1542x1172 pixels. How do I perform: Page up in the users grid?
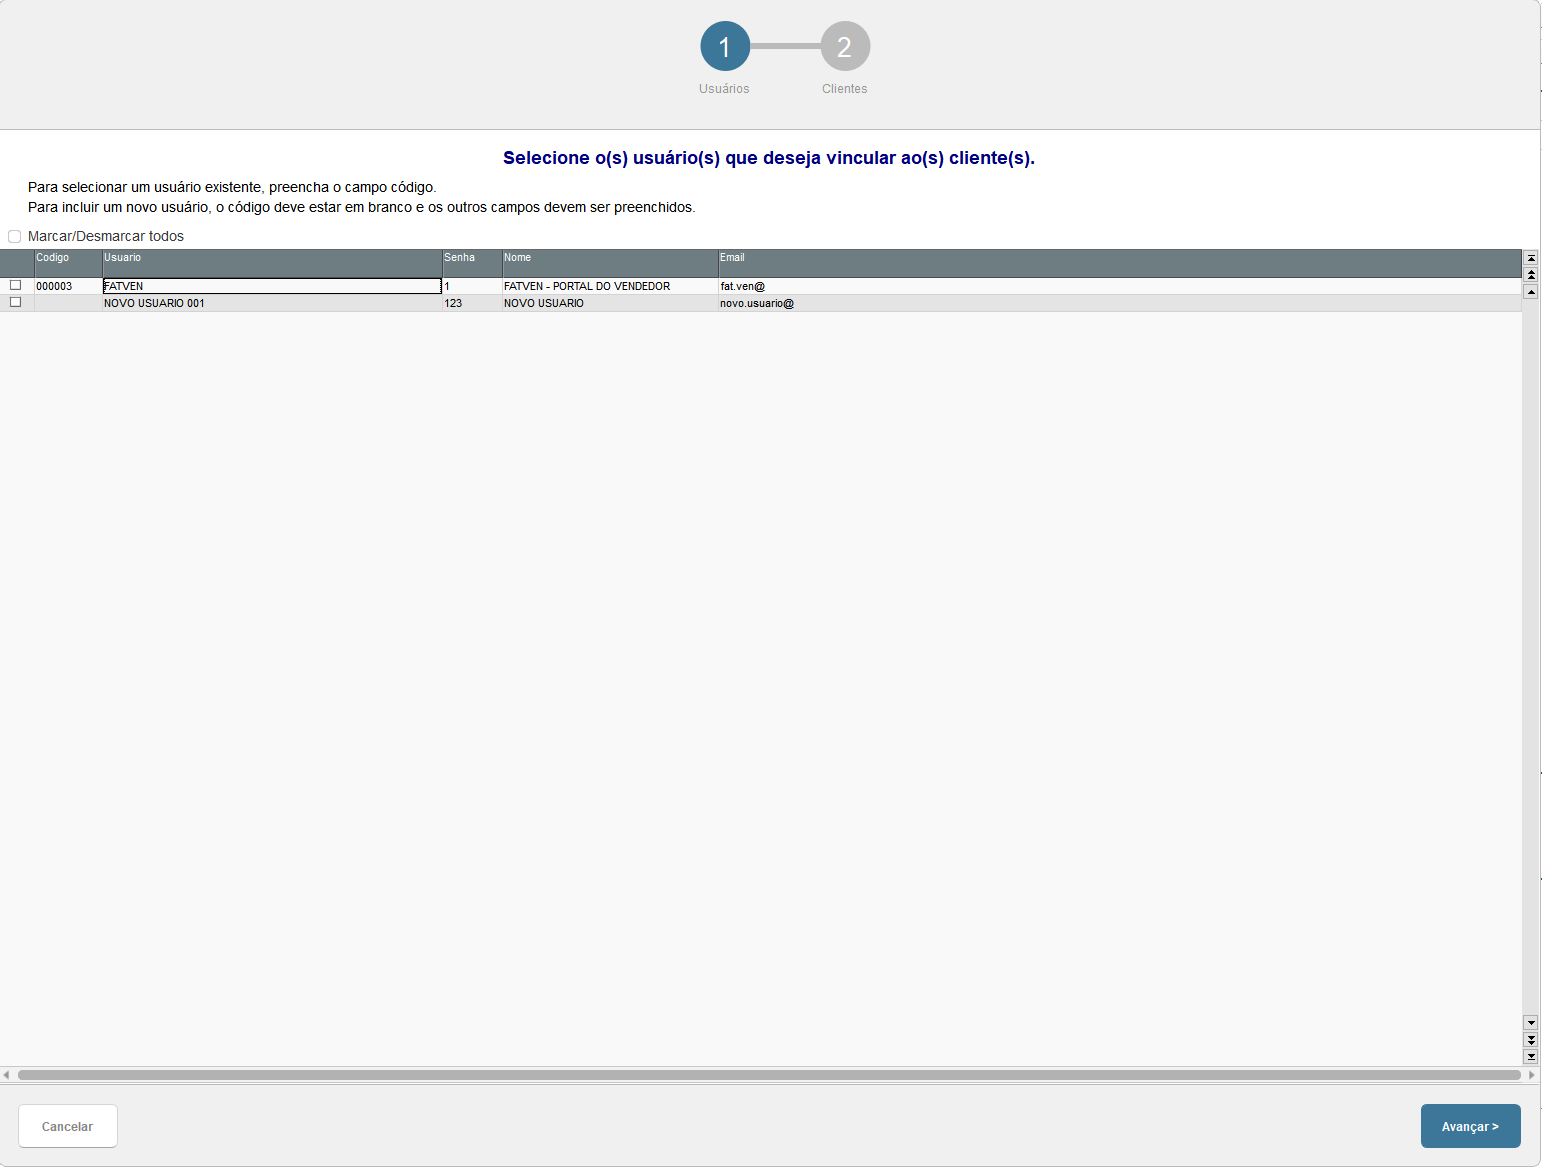[1530, 275]
